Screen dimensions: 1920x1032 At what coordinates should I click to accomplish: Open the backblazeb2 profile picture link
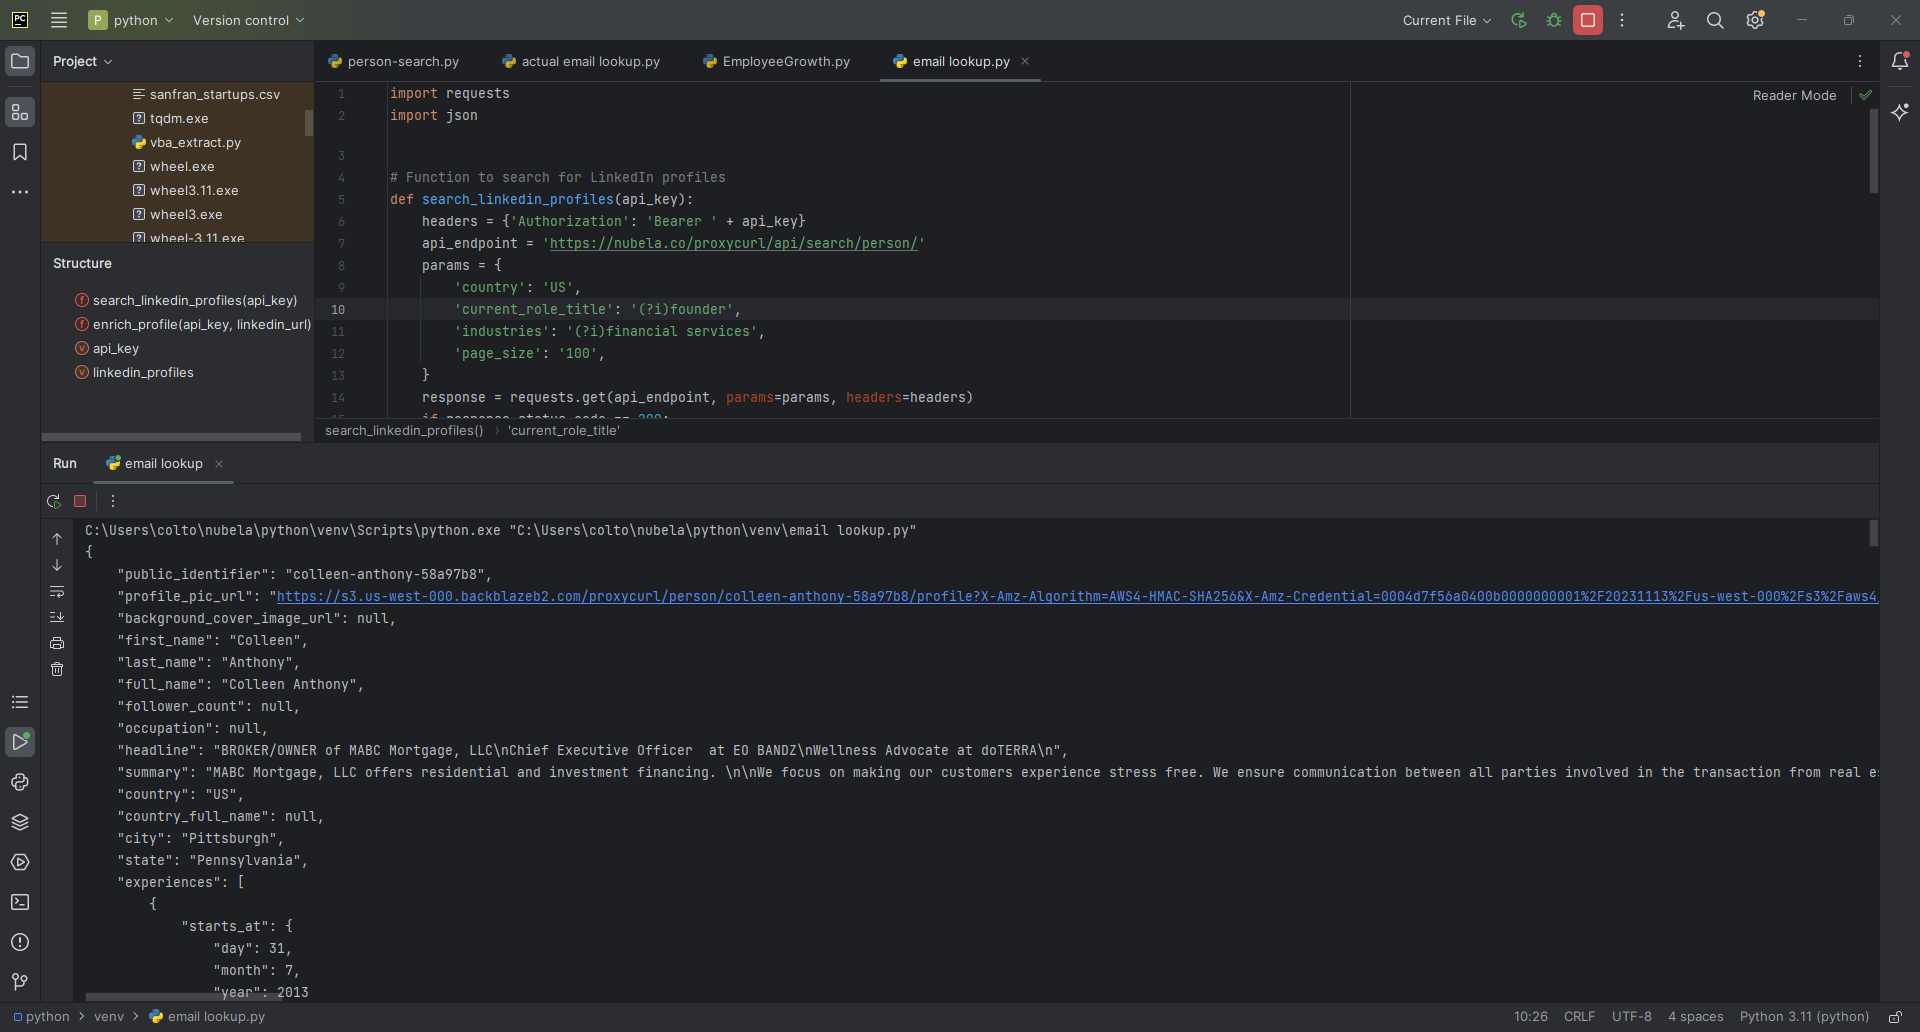[x=1077, y=596]
